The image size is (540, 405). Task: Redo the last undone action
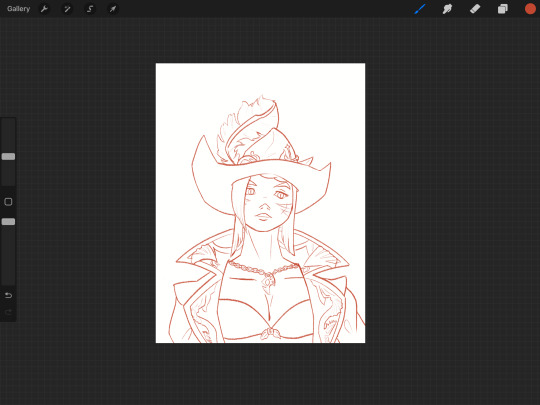point(8,312)
